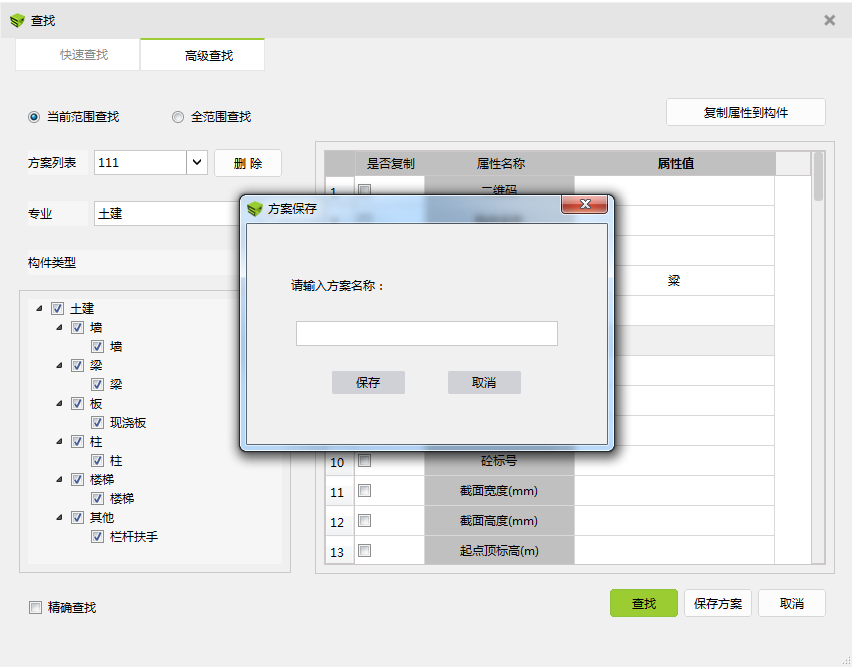
Task: Click the green 查找 button
Action: (643, 603)
